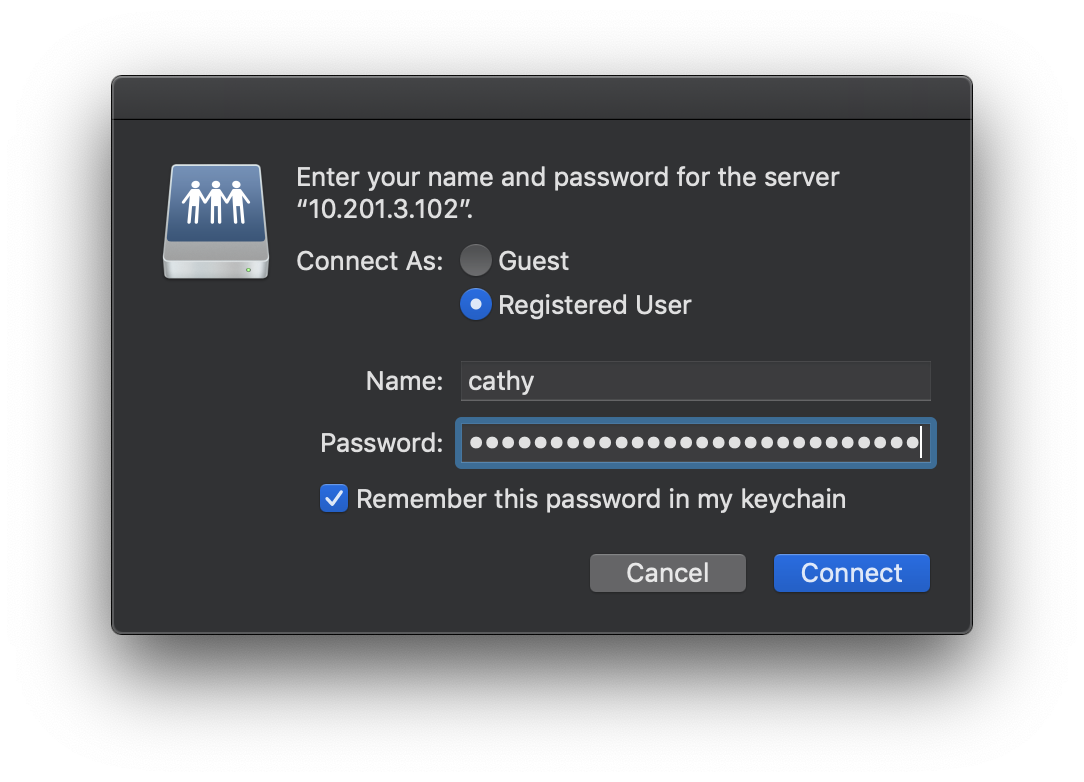Choose the Registered User radio button
Image resolution: width=1084 pixels, height=782 pixels.
coord(476,305)
